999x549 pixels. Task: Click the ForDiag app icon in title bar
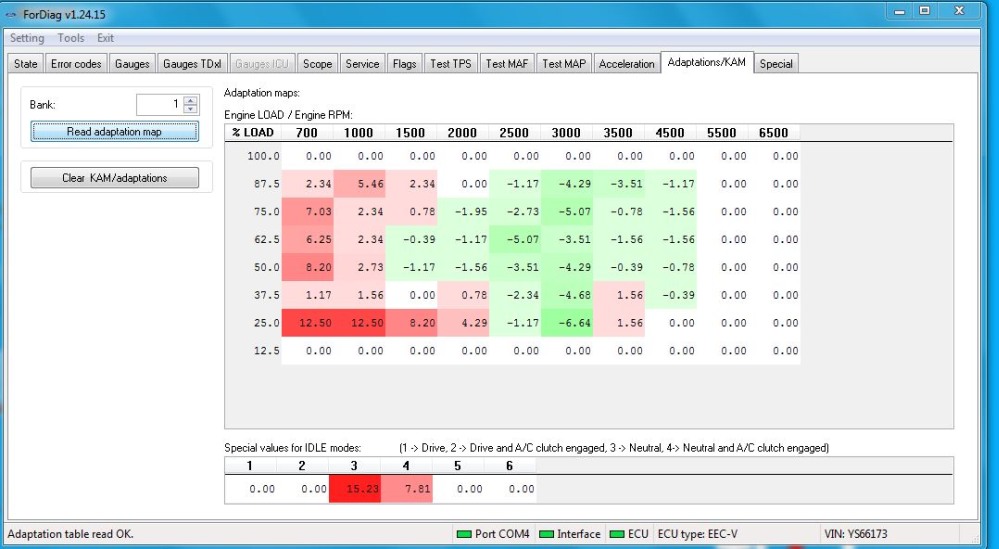coord(12,12)
